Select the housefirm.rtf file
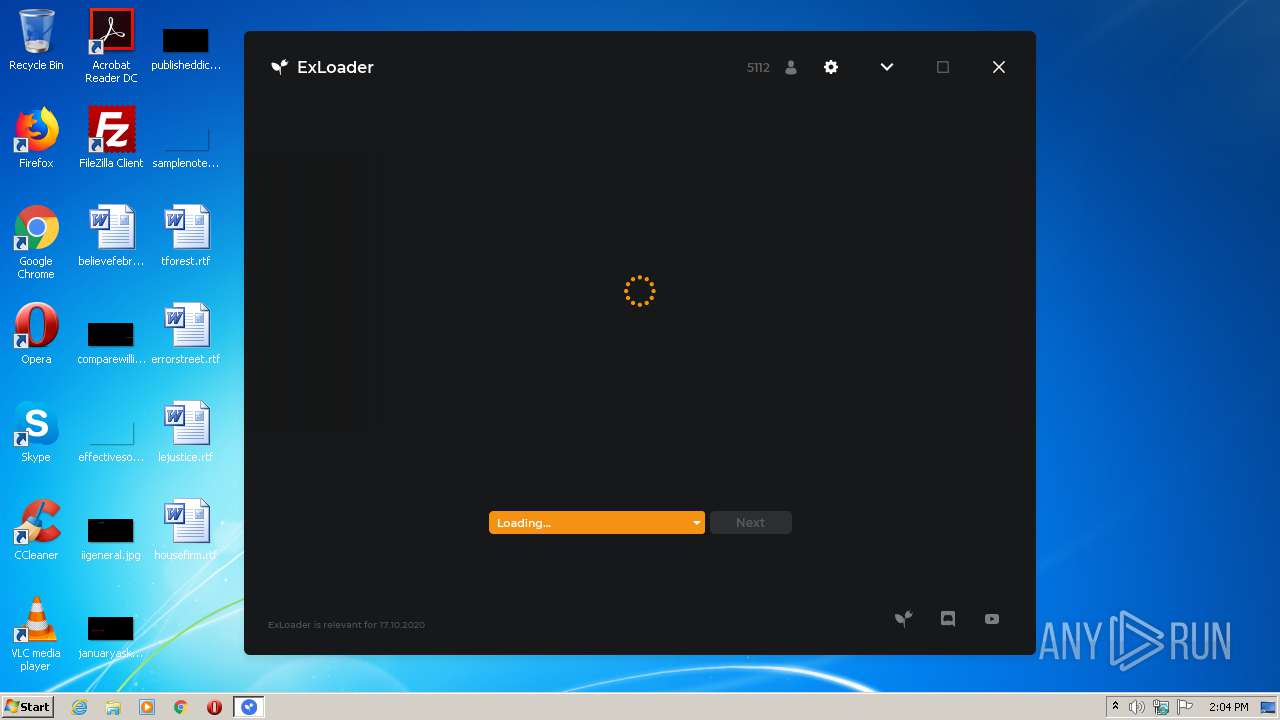The width and height of the screenshot is (1280, 720). click(x=186, y=530)
